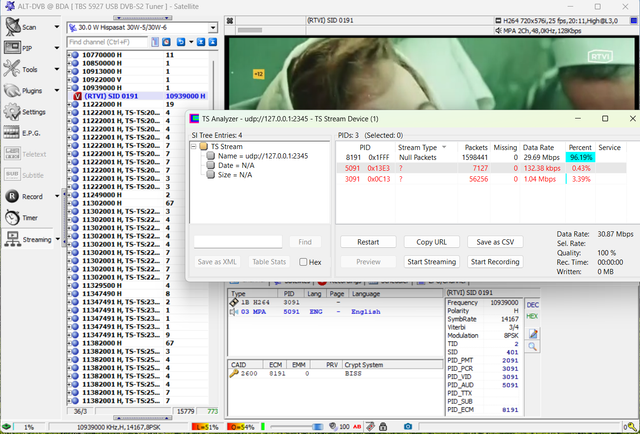Click the magnifier icon below the edit icon
The image size is (640, 434).
[x=533, y=347]
